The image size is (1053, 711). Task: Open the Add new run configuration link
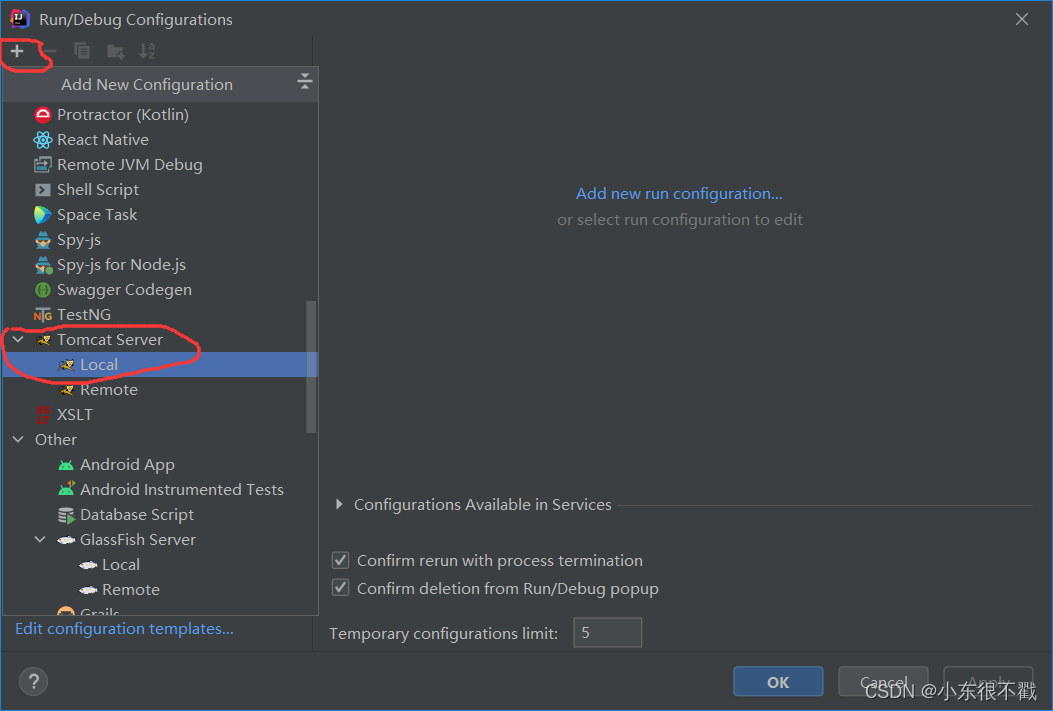pos(679,194)
